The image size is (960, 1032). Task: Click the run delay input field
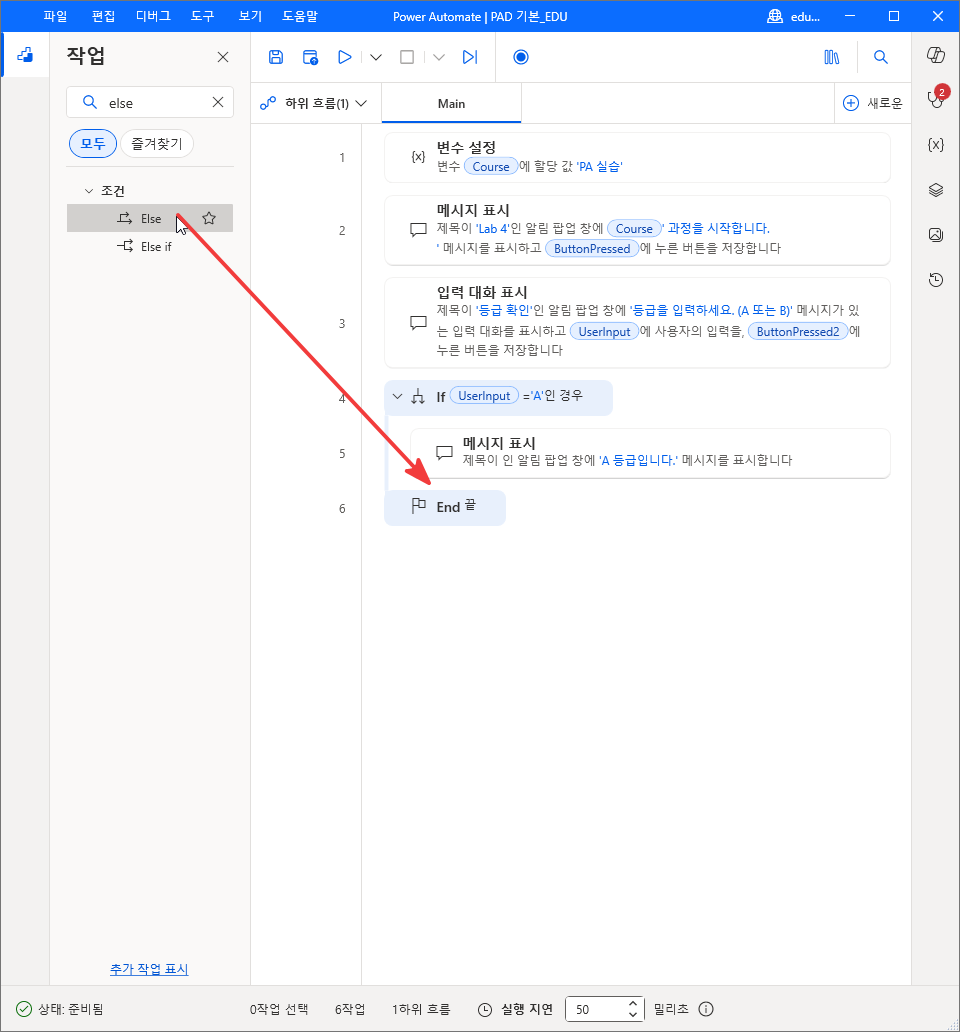pyautogui.click(x=595, y=1009)
